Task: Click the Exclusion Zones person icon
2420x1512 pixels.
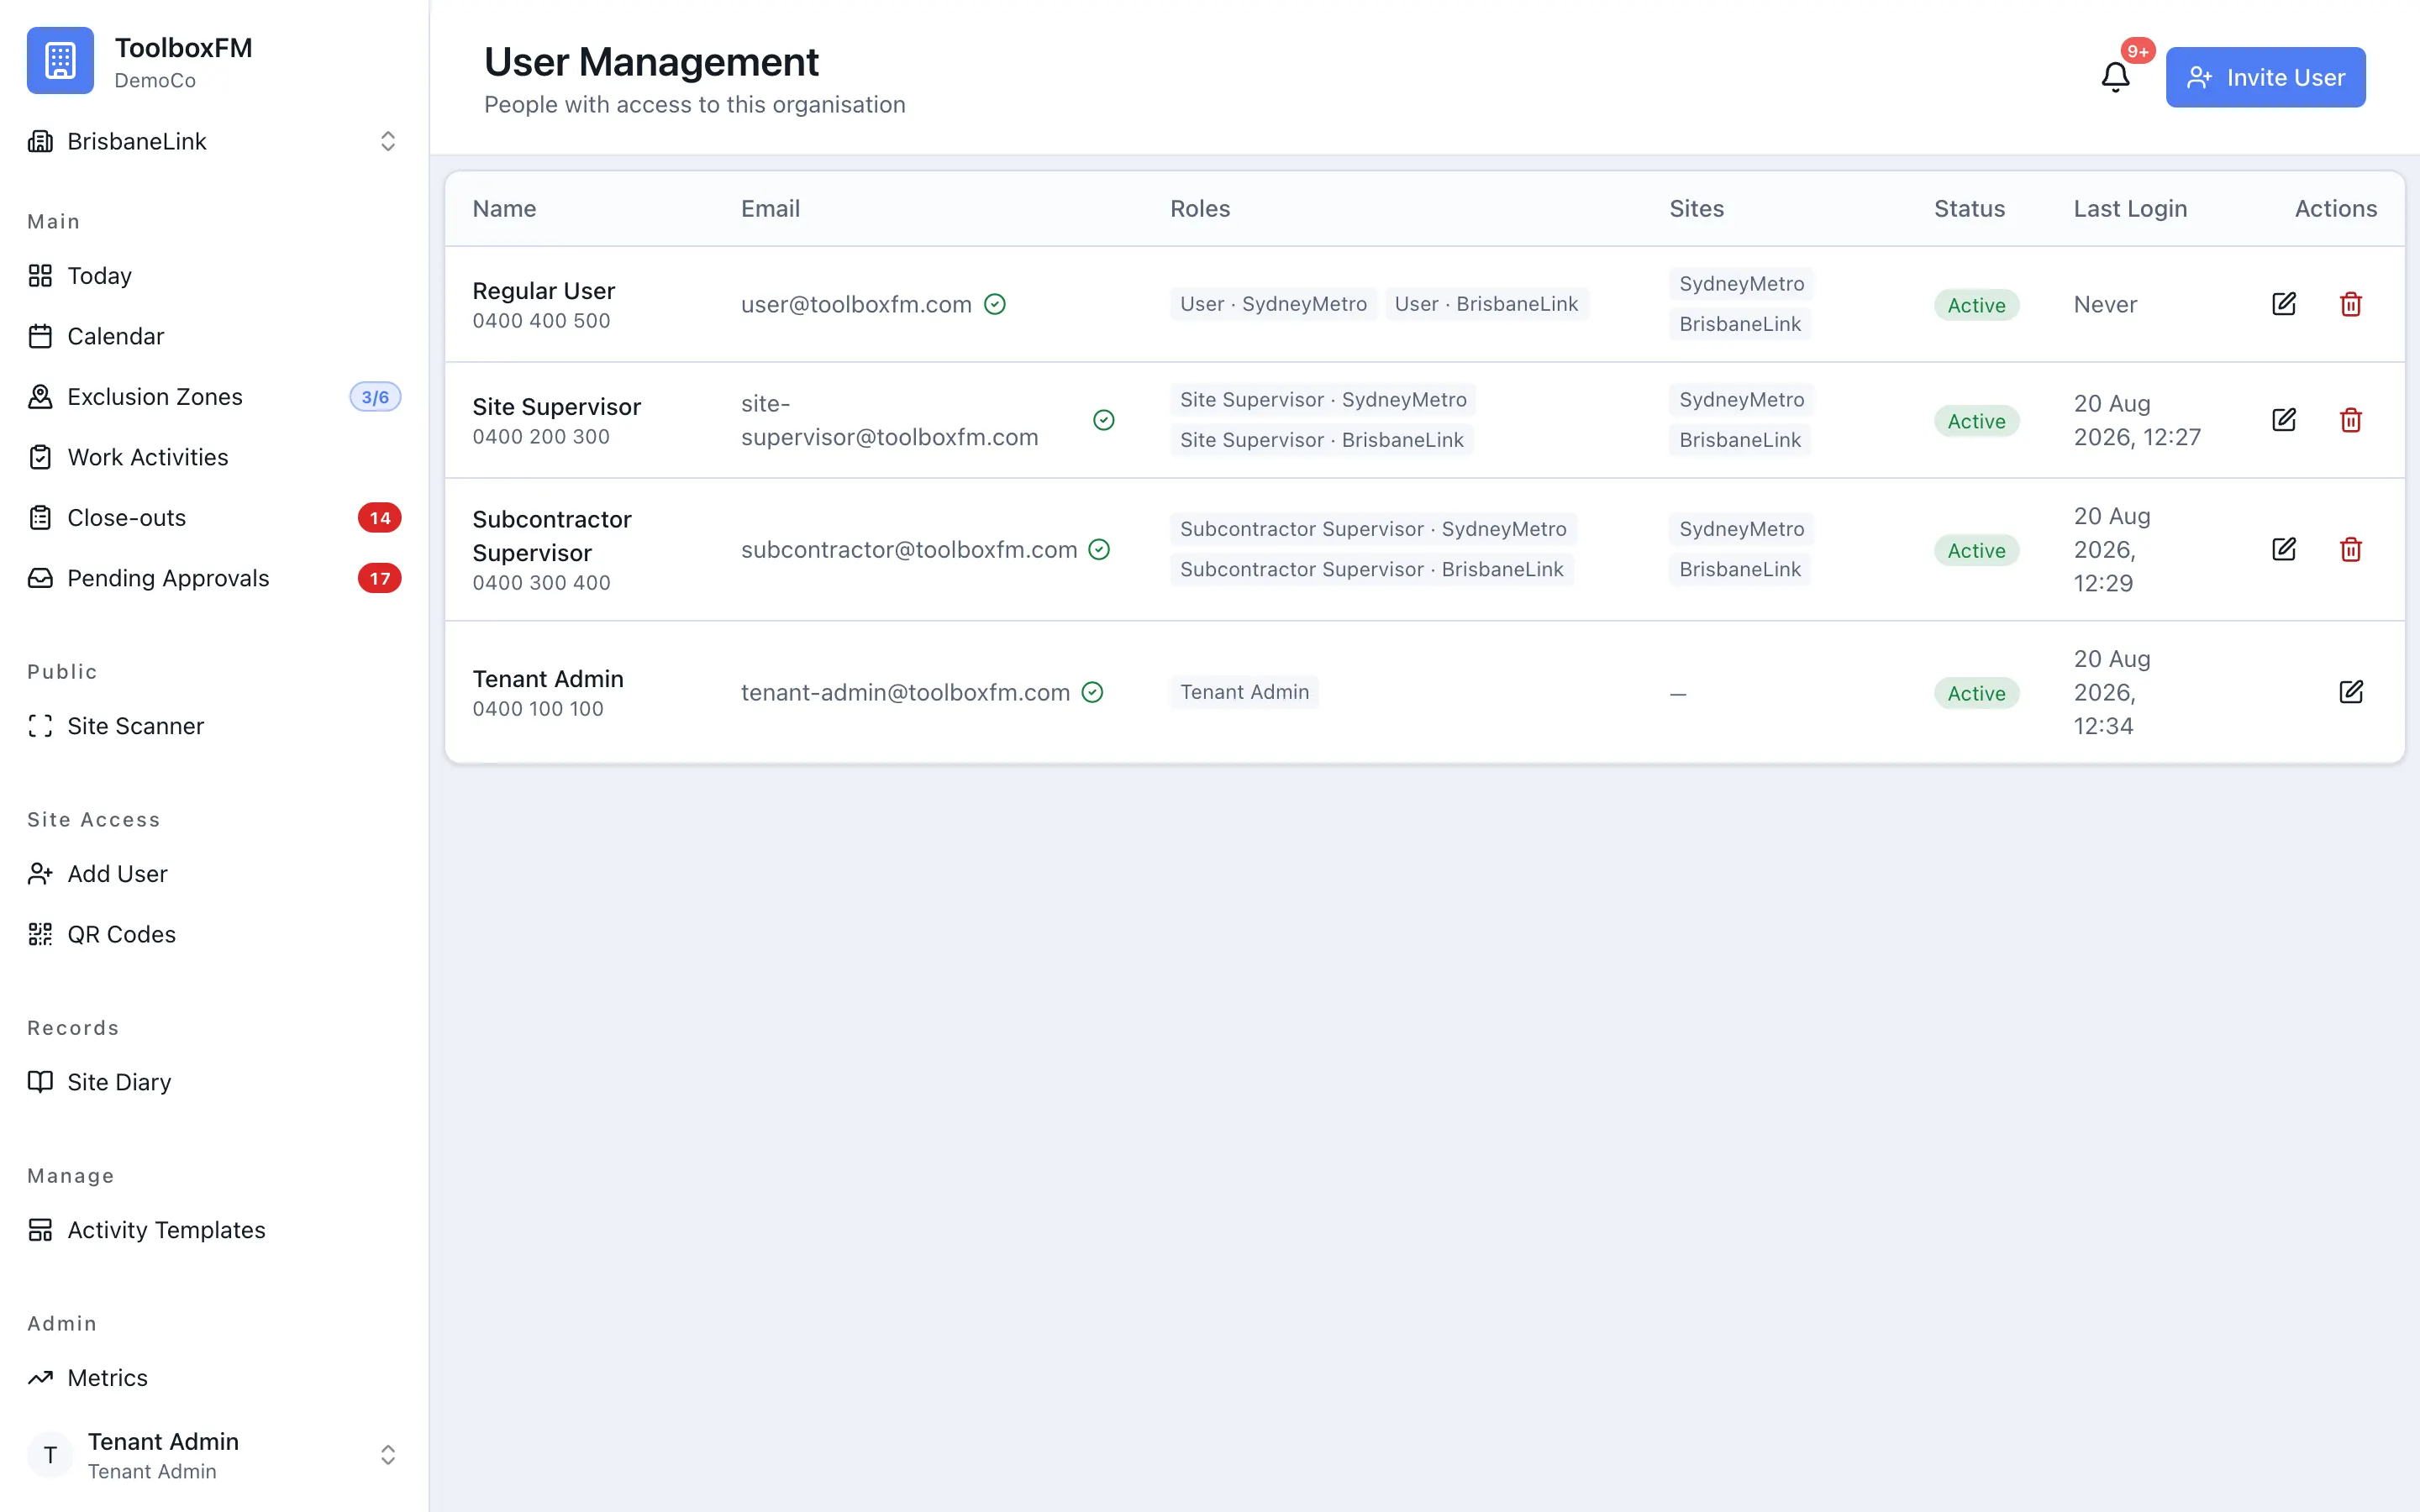Action: [40, 397]
